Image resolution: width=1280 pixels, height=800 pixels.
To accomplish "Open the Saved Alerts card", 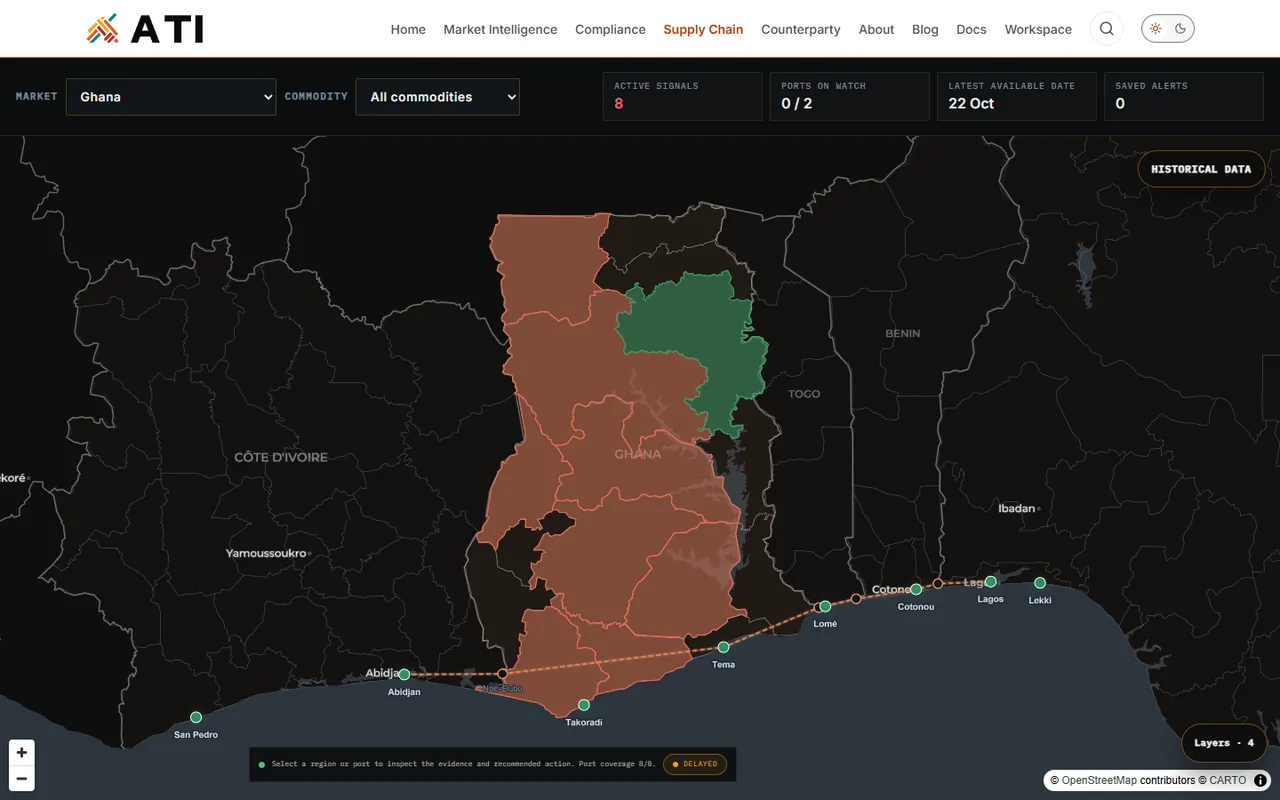I will click(1184, 97).
